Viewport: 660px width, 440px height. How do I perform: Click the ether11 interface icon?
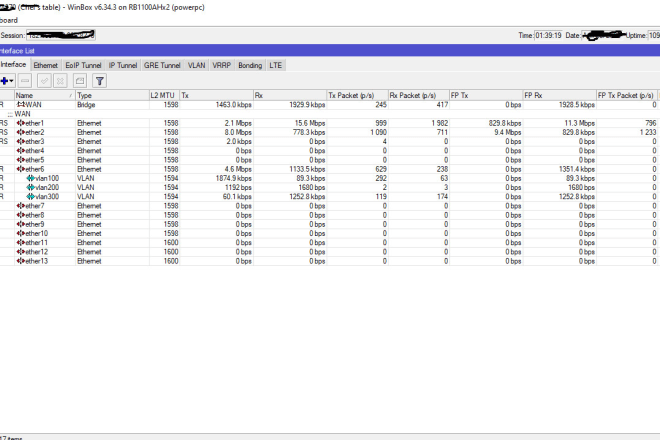pos(21,243)
